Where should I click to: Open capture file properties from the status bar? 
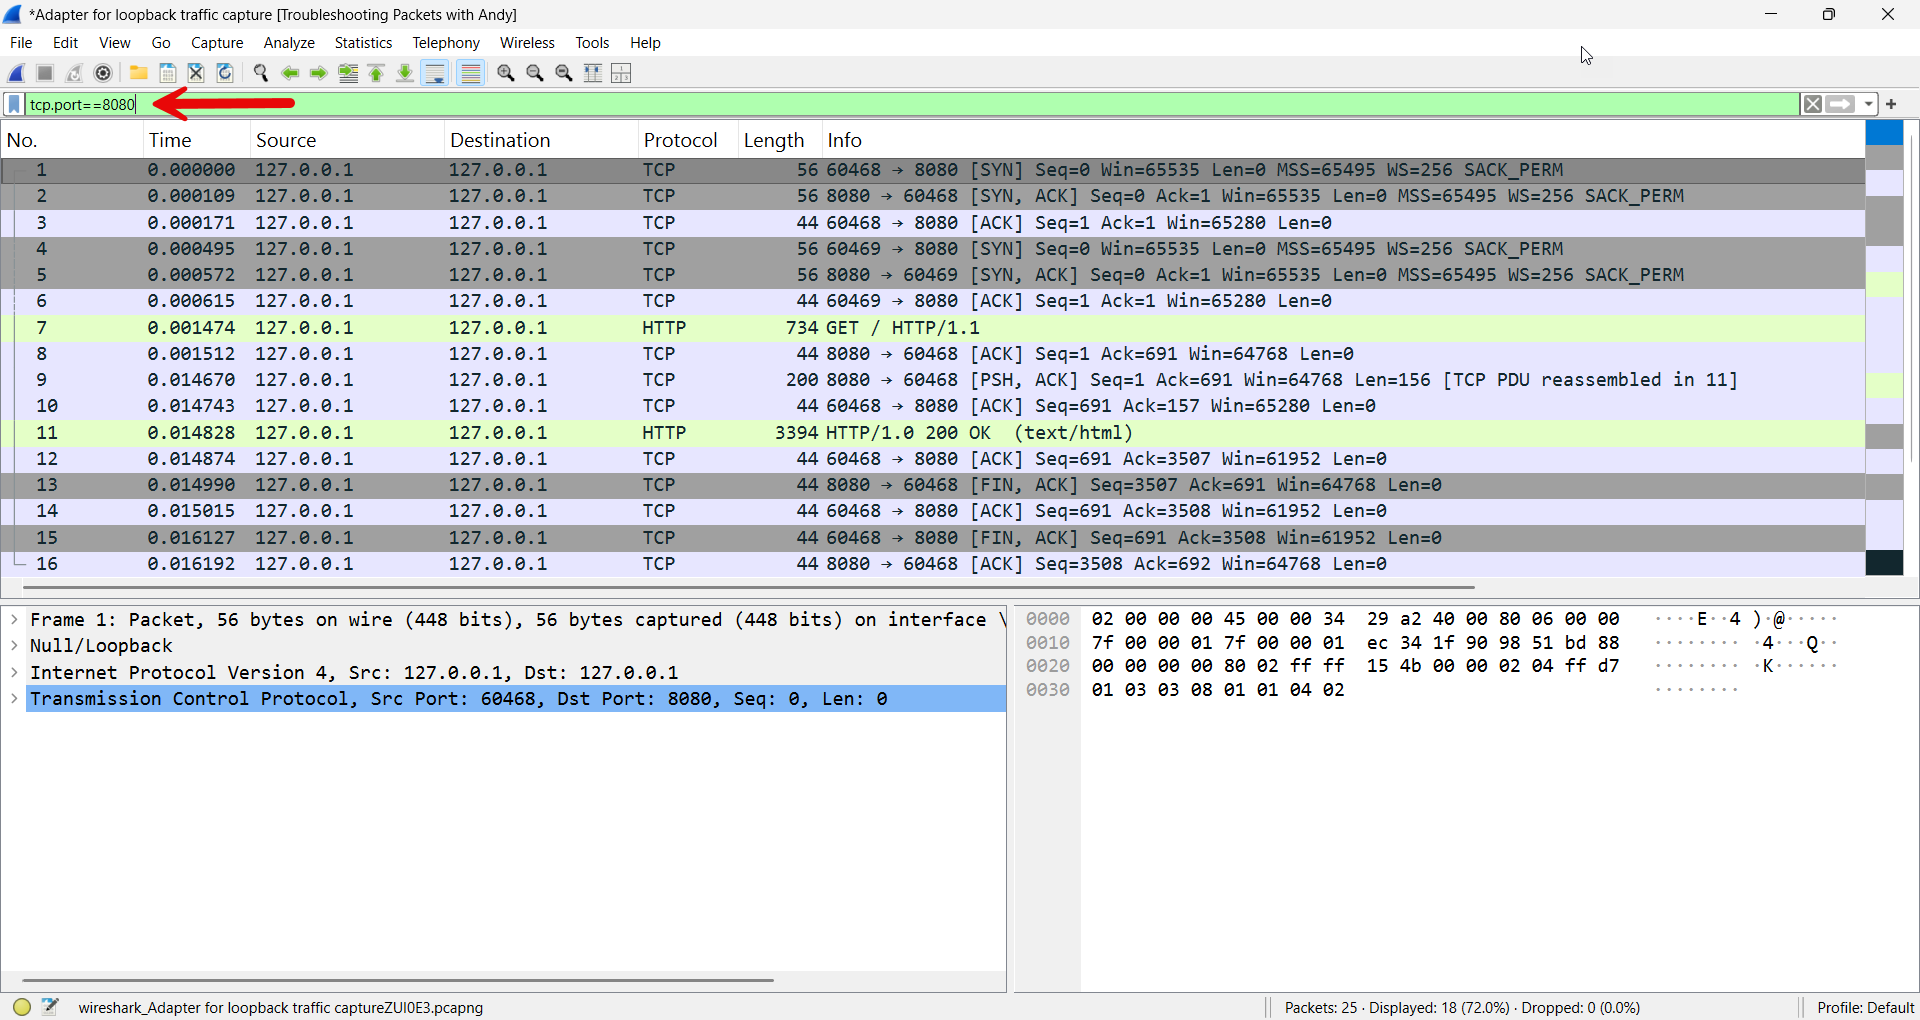pos(20,1007)
